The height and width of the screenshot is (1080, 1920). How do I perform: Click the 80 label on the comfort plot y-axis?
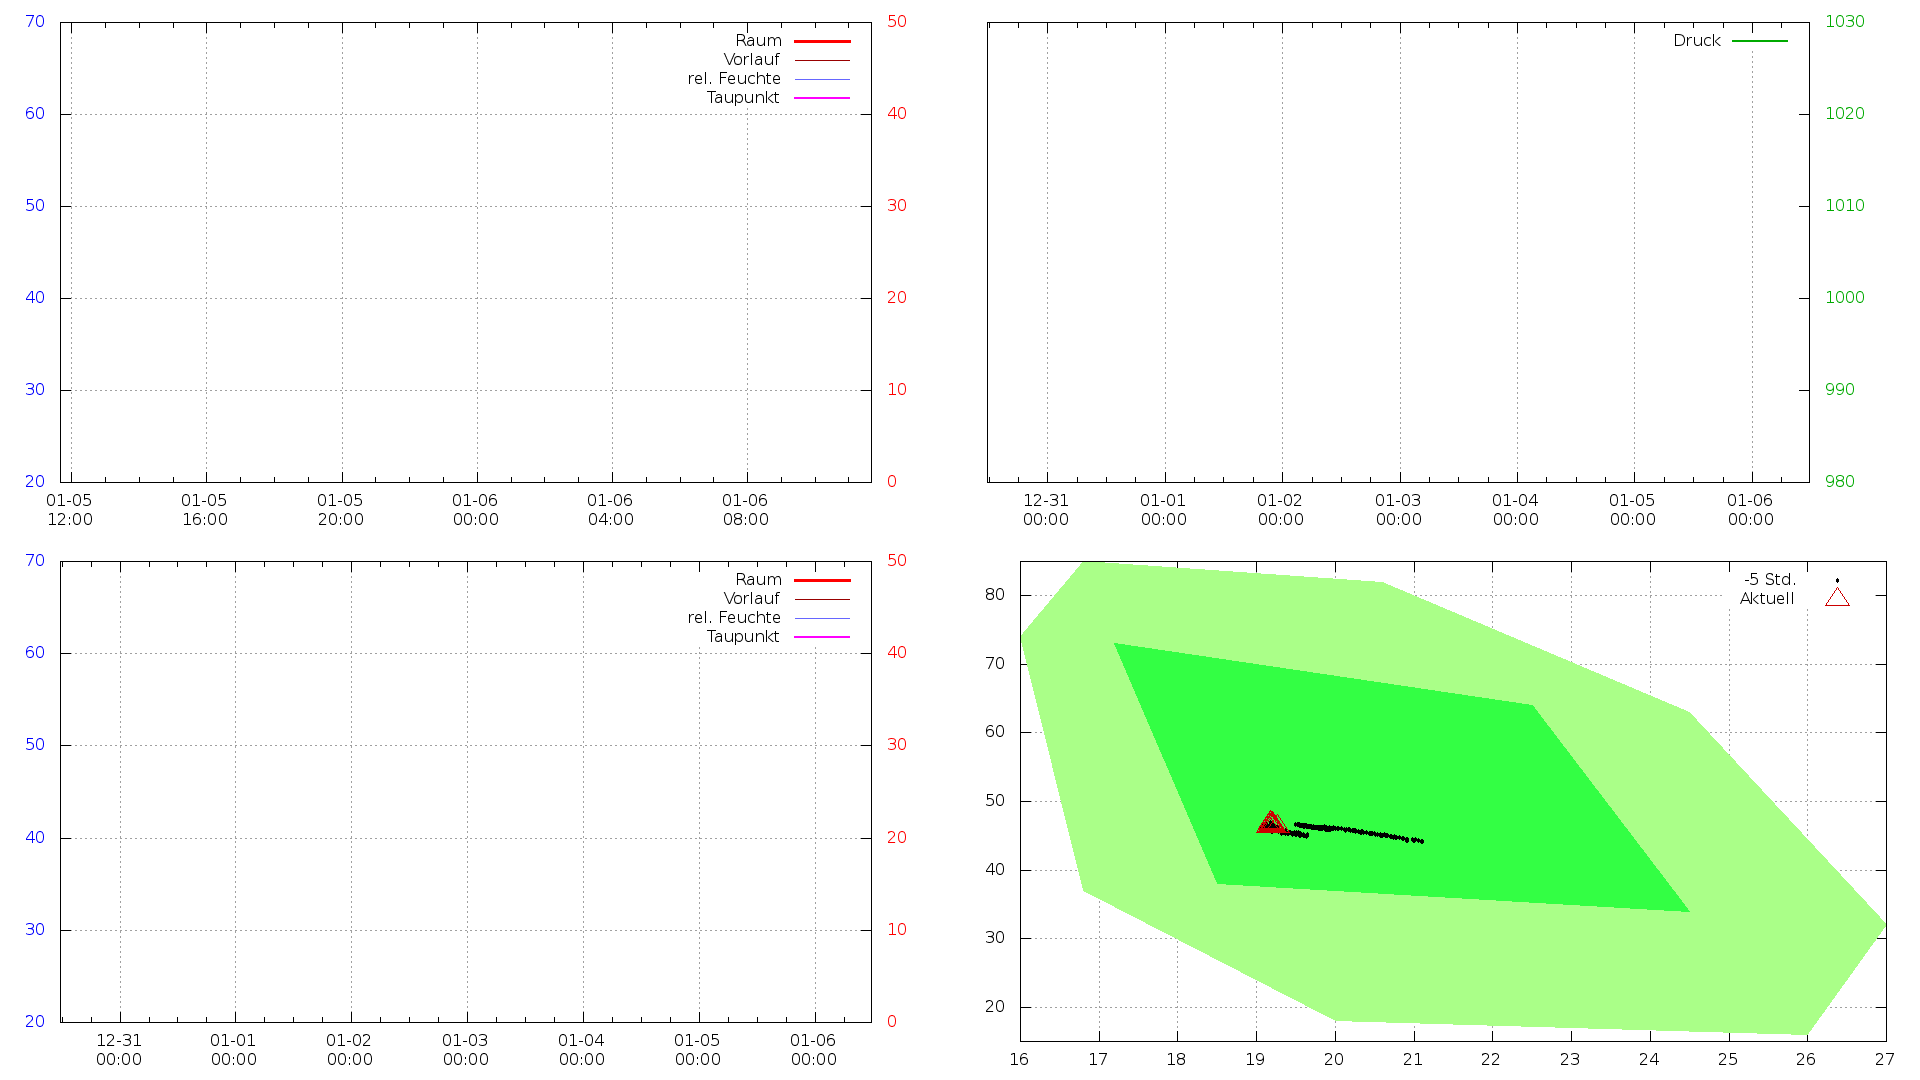pos(994,595)
